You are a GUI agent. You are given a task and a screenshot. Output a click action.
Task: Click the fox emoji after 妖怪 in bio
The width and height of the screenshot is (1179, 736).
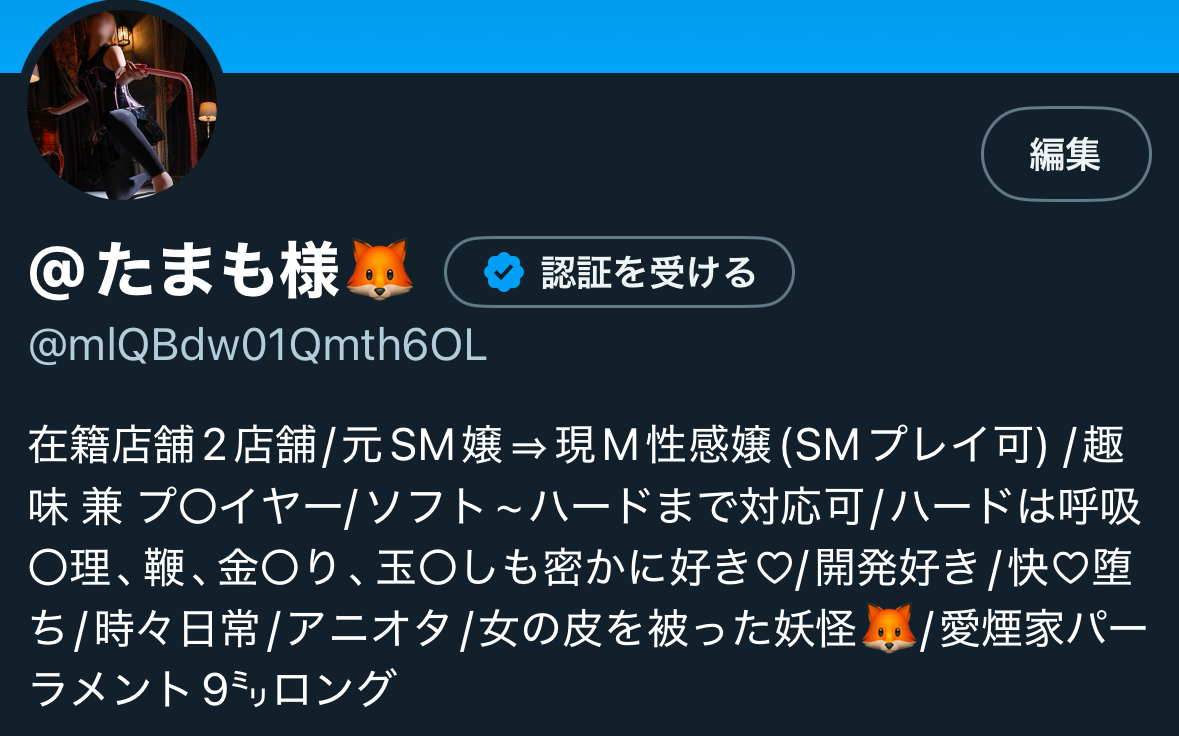pos(888,628)
